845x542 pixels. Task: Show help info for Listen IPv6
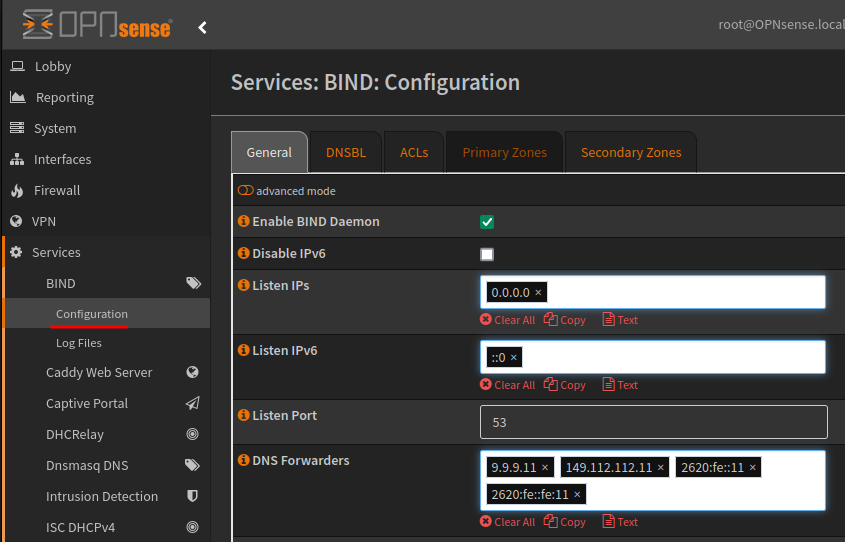(244, 350)
